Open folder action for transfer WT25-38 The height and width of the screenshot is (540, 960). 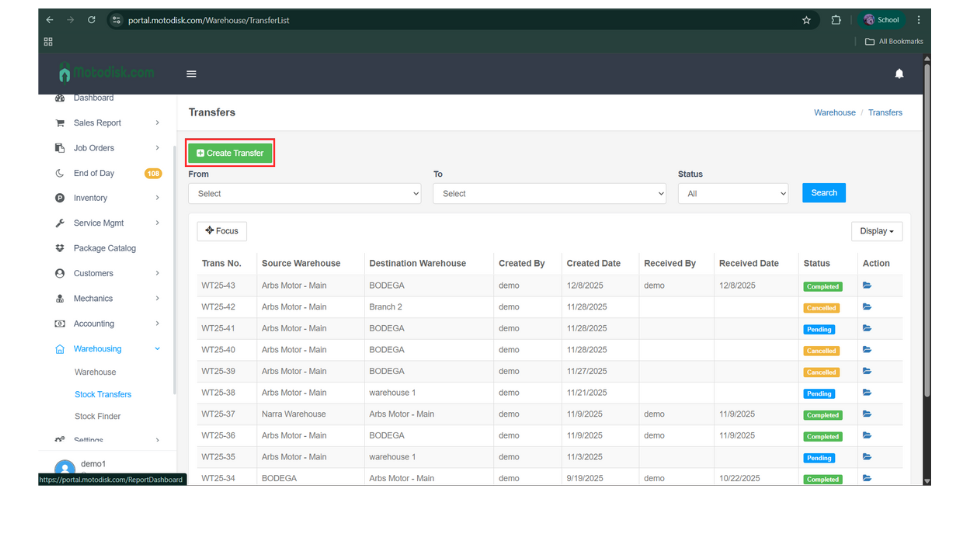pos(867,393)
